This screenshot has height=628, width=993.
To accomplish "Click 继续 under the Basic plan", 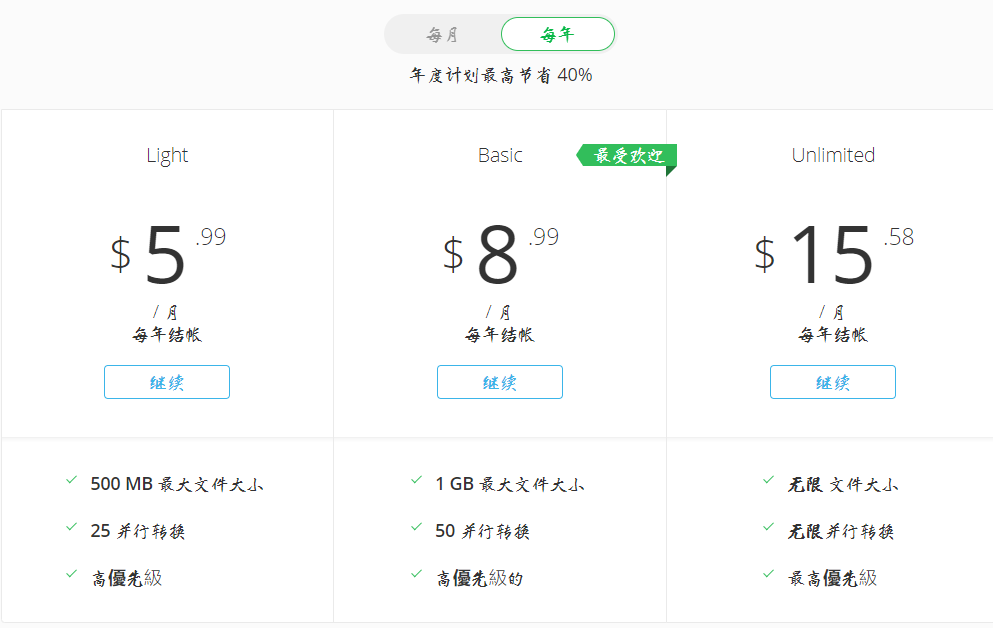I will tap(499, 381).
